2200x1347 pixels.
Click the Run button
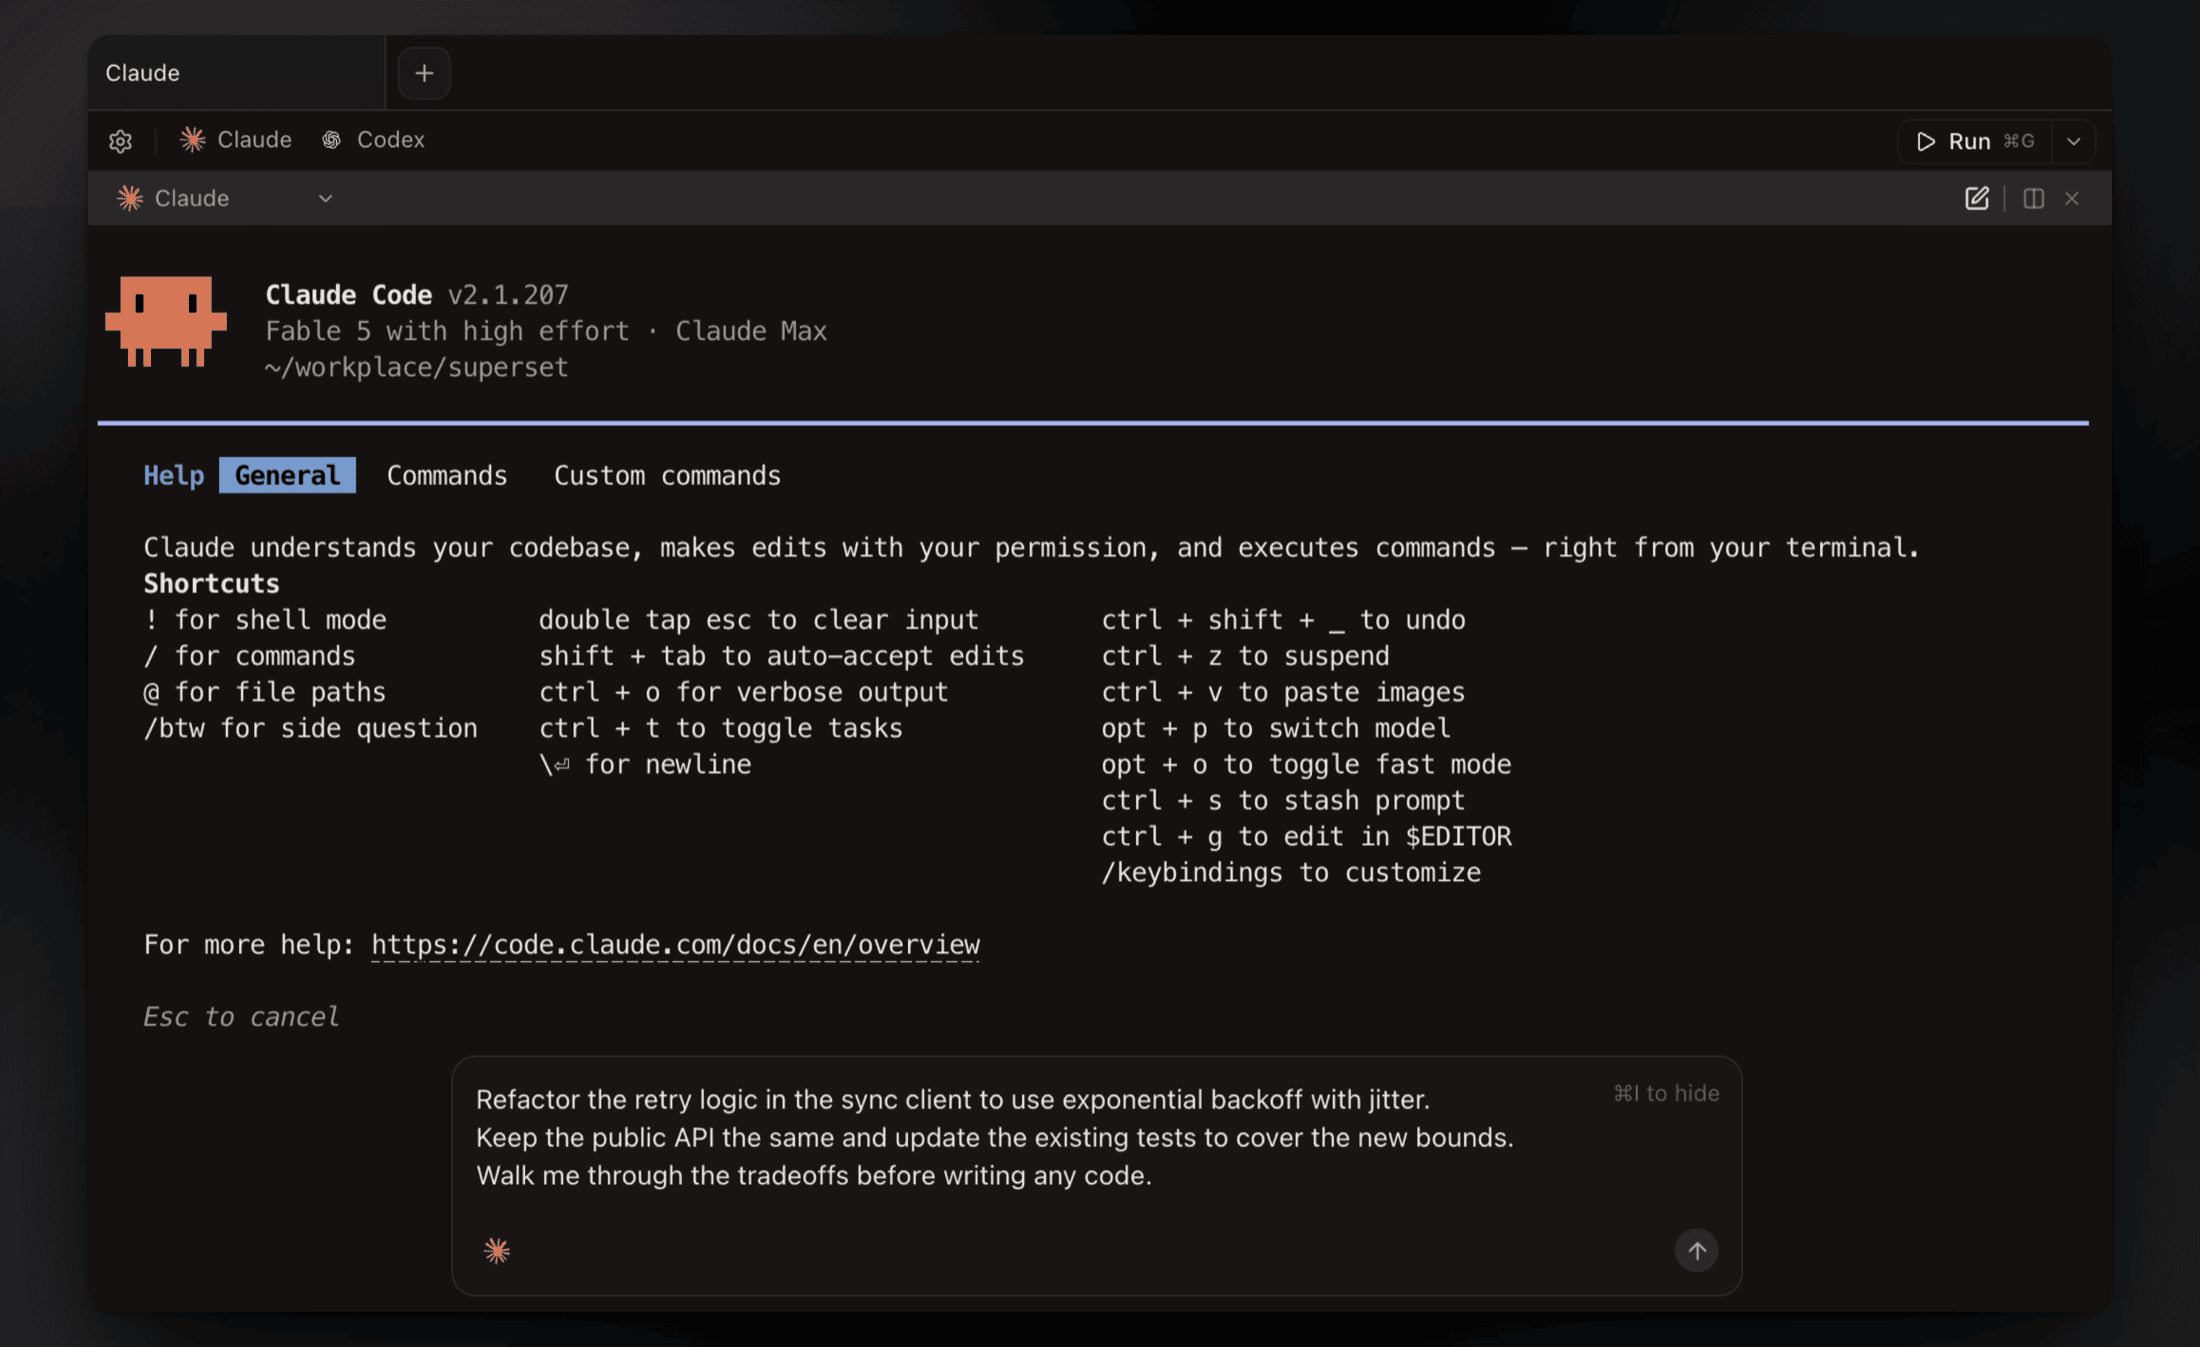click(1974, 141)
